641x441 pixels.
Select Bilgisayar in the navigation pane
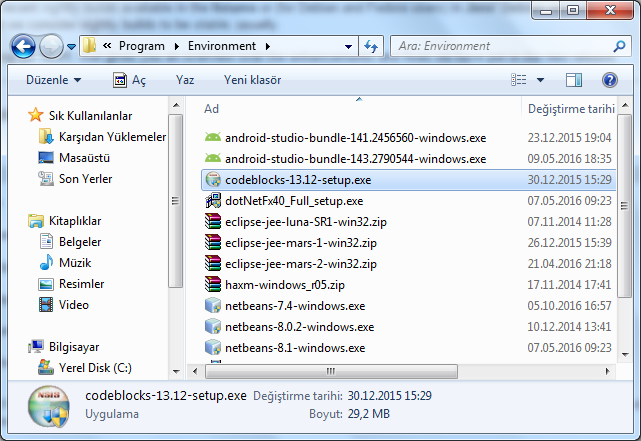point(74,347)
